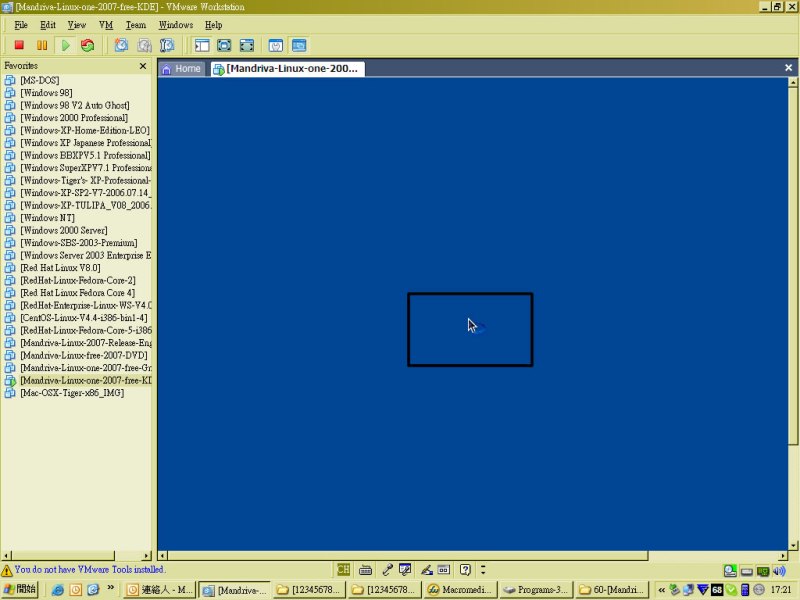Enter full screen mode icon
Viewport: 800px width, 600px height.
click(247, 45)
